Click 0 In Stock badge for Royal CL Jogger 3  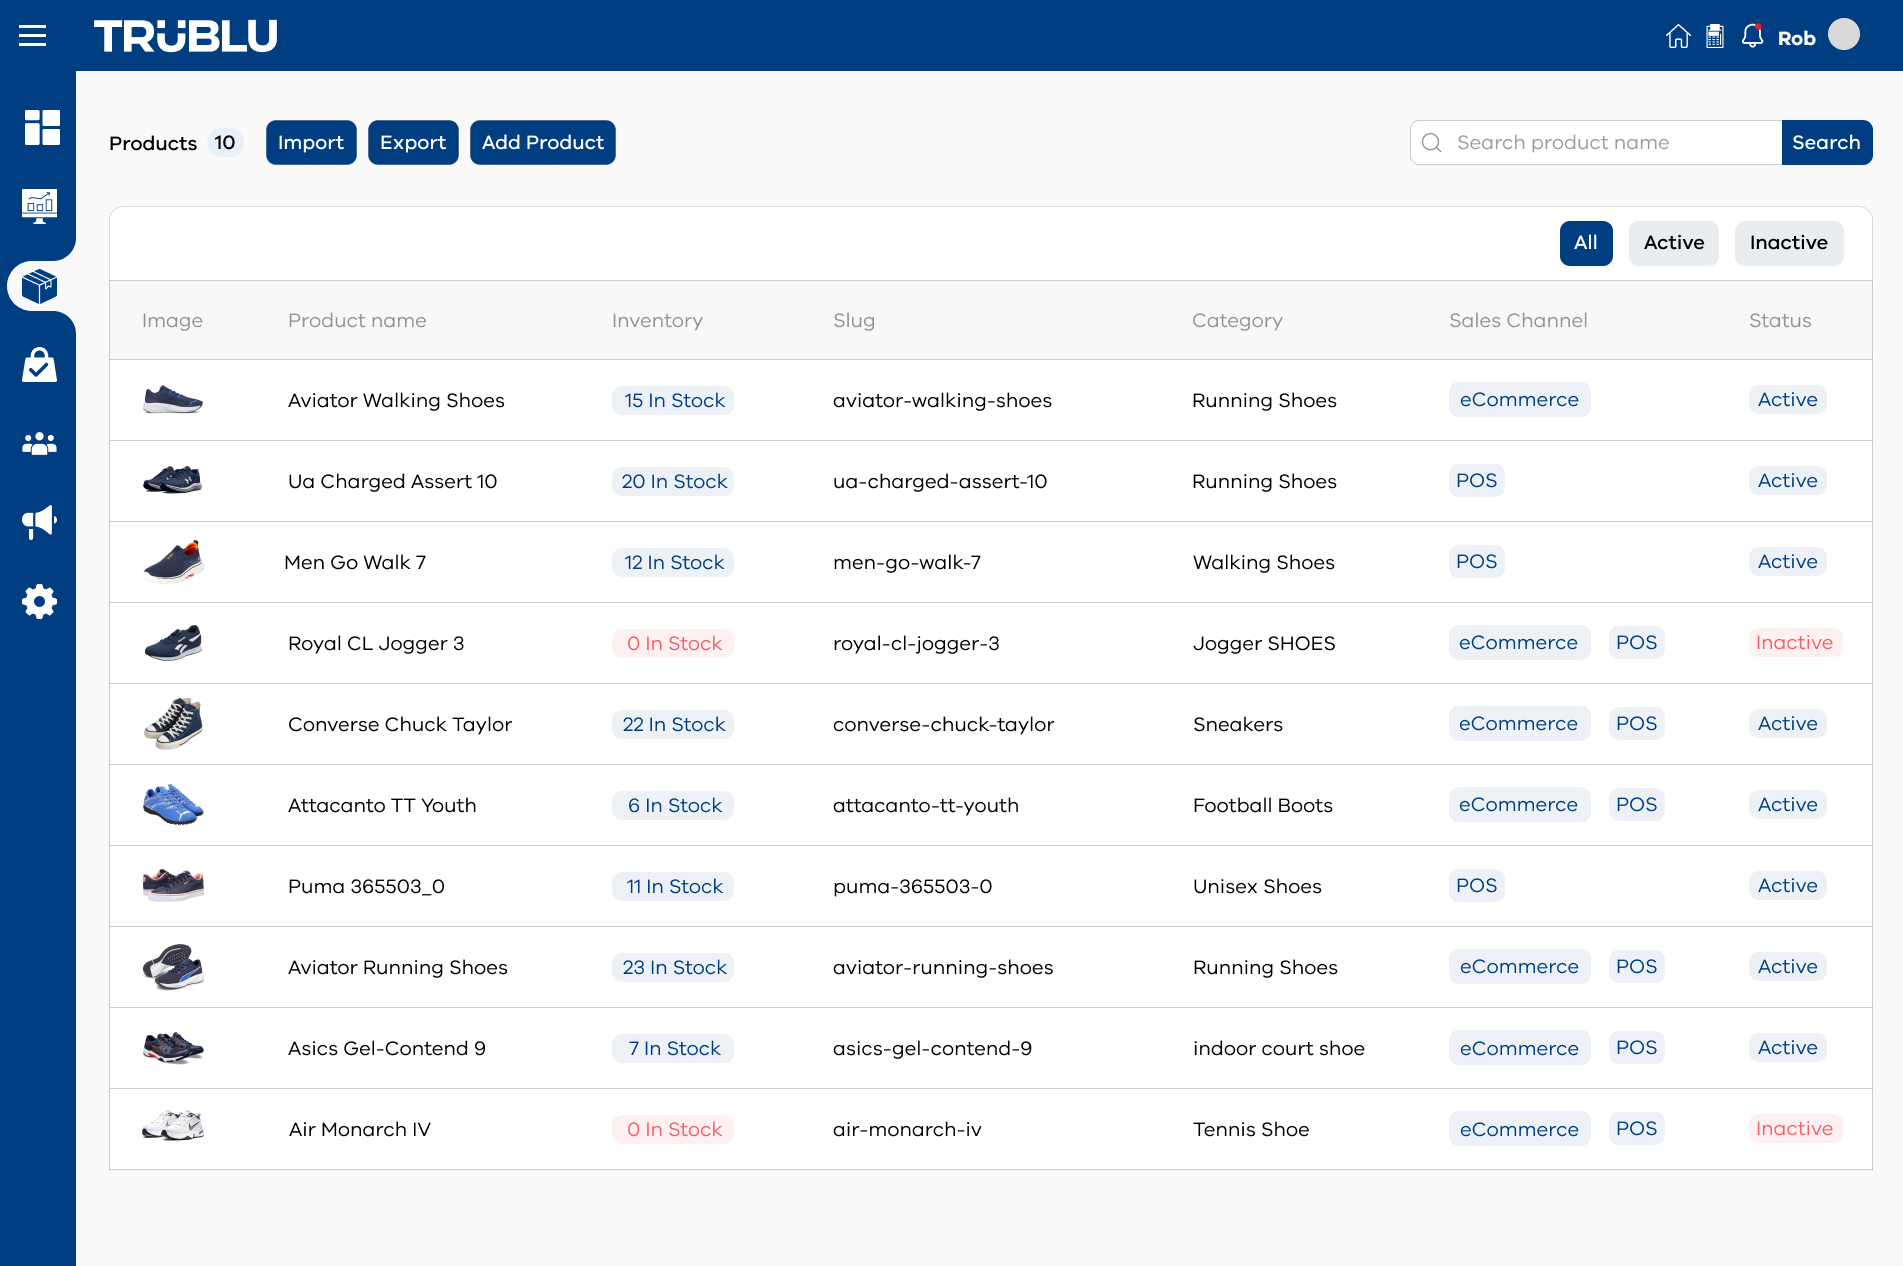coord(673,643)
